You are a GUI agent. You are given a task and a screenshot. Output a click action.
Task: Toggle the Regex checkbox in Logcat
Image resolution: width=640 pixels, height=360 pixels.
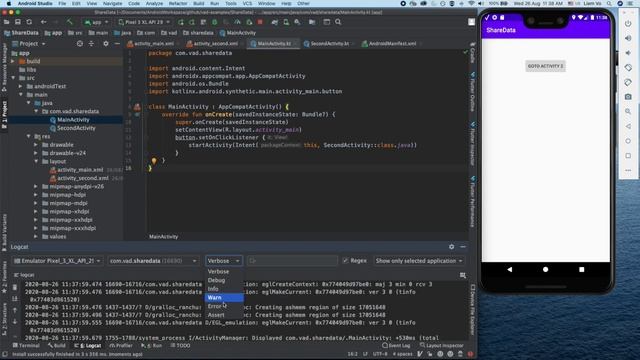coord(346,260)
